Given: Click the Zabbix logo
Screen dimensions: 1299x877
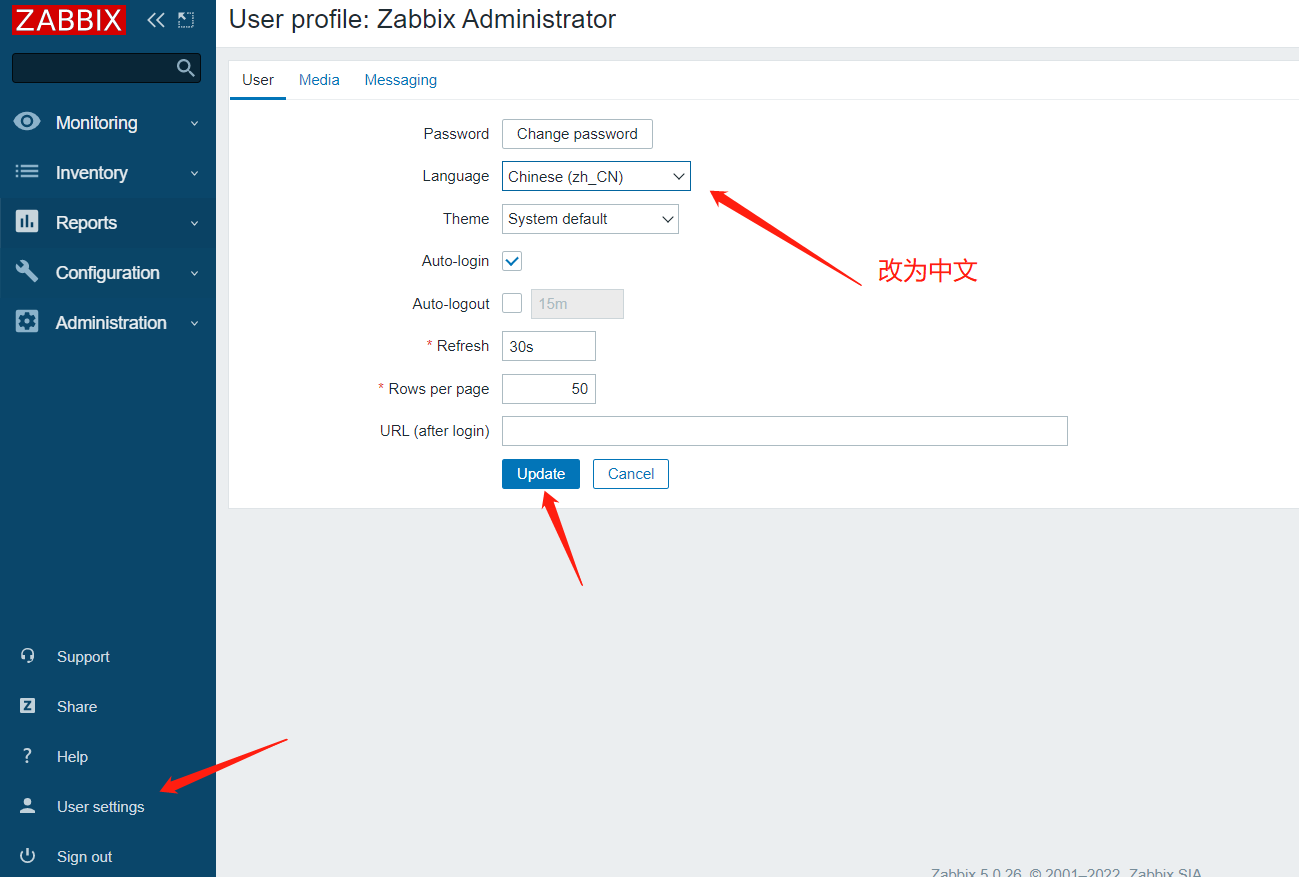Looking at the screenshot, I should click(68, 20).
